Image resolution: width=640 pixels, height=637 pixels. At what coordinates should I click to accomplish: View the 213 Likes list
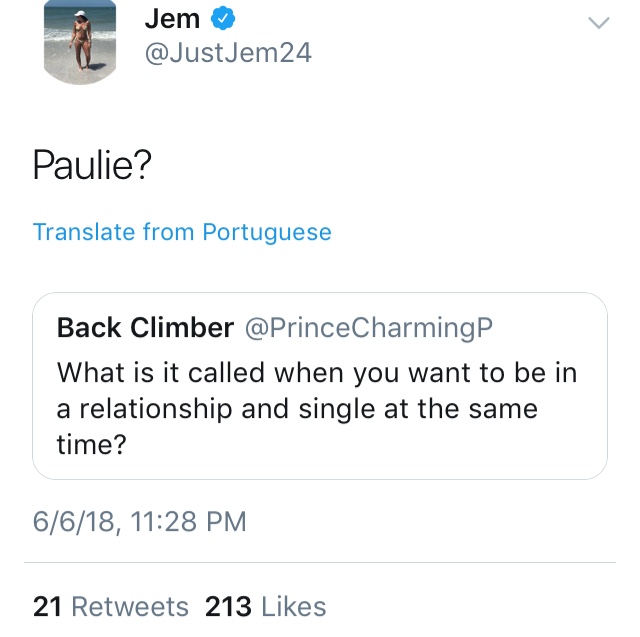[x=266, y=606]
